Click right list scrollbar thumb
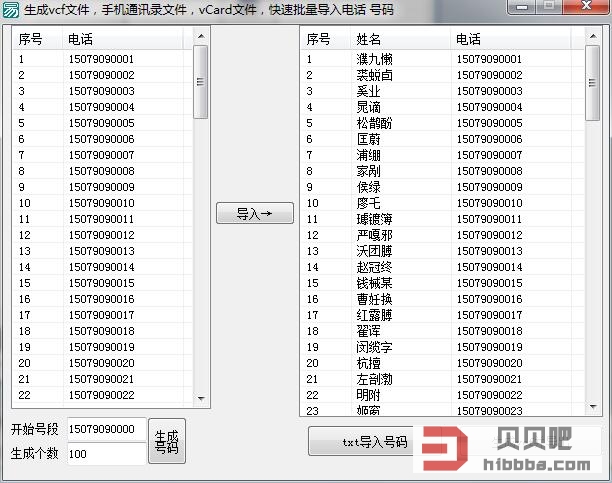Viewport: 612px width, 483px height. [x=592, y=83]
